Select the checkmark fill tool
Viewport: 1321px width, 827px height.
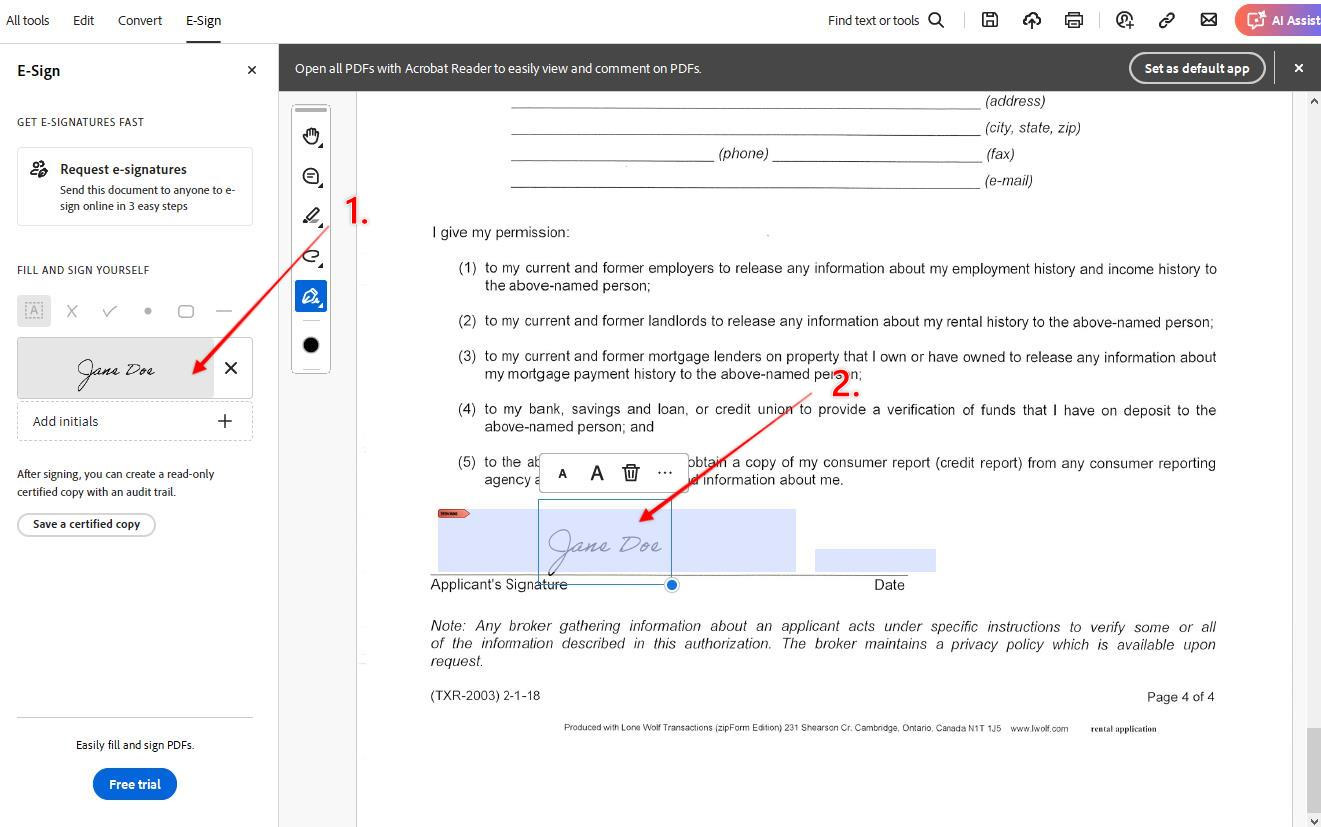(x=110, y=311)
